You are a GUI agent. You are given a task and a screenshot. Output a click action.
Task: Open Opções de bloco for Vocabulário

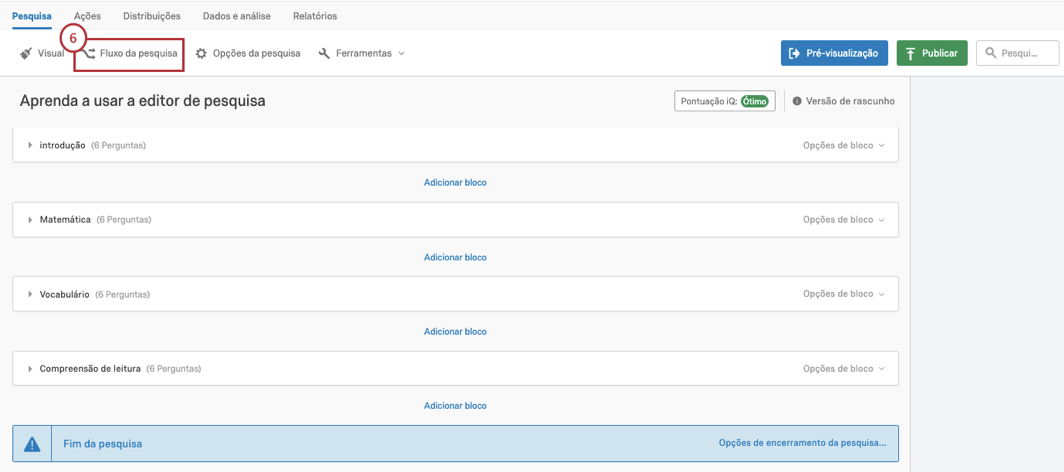843,294
